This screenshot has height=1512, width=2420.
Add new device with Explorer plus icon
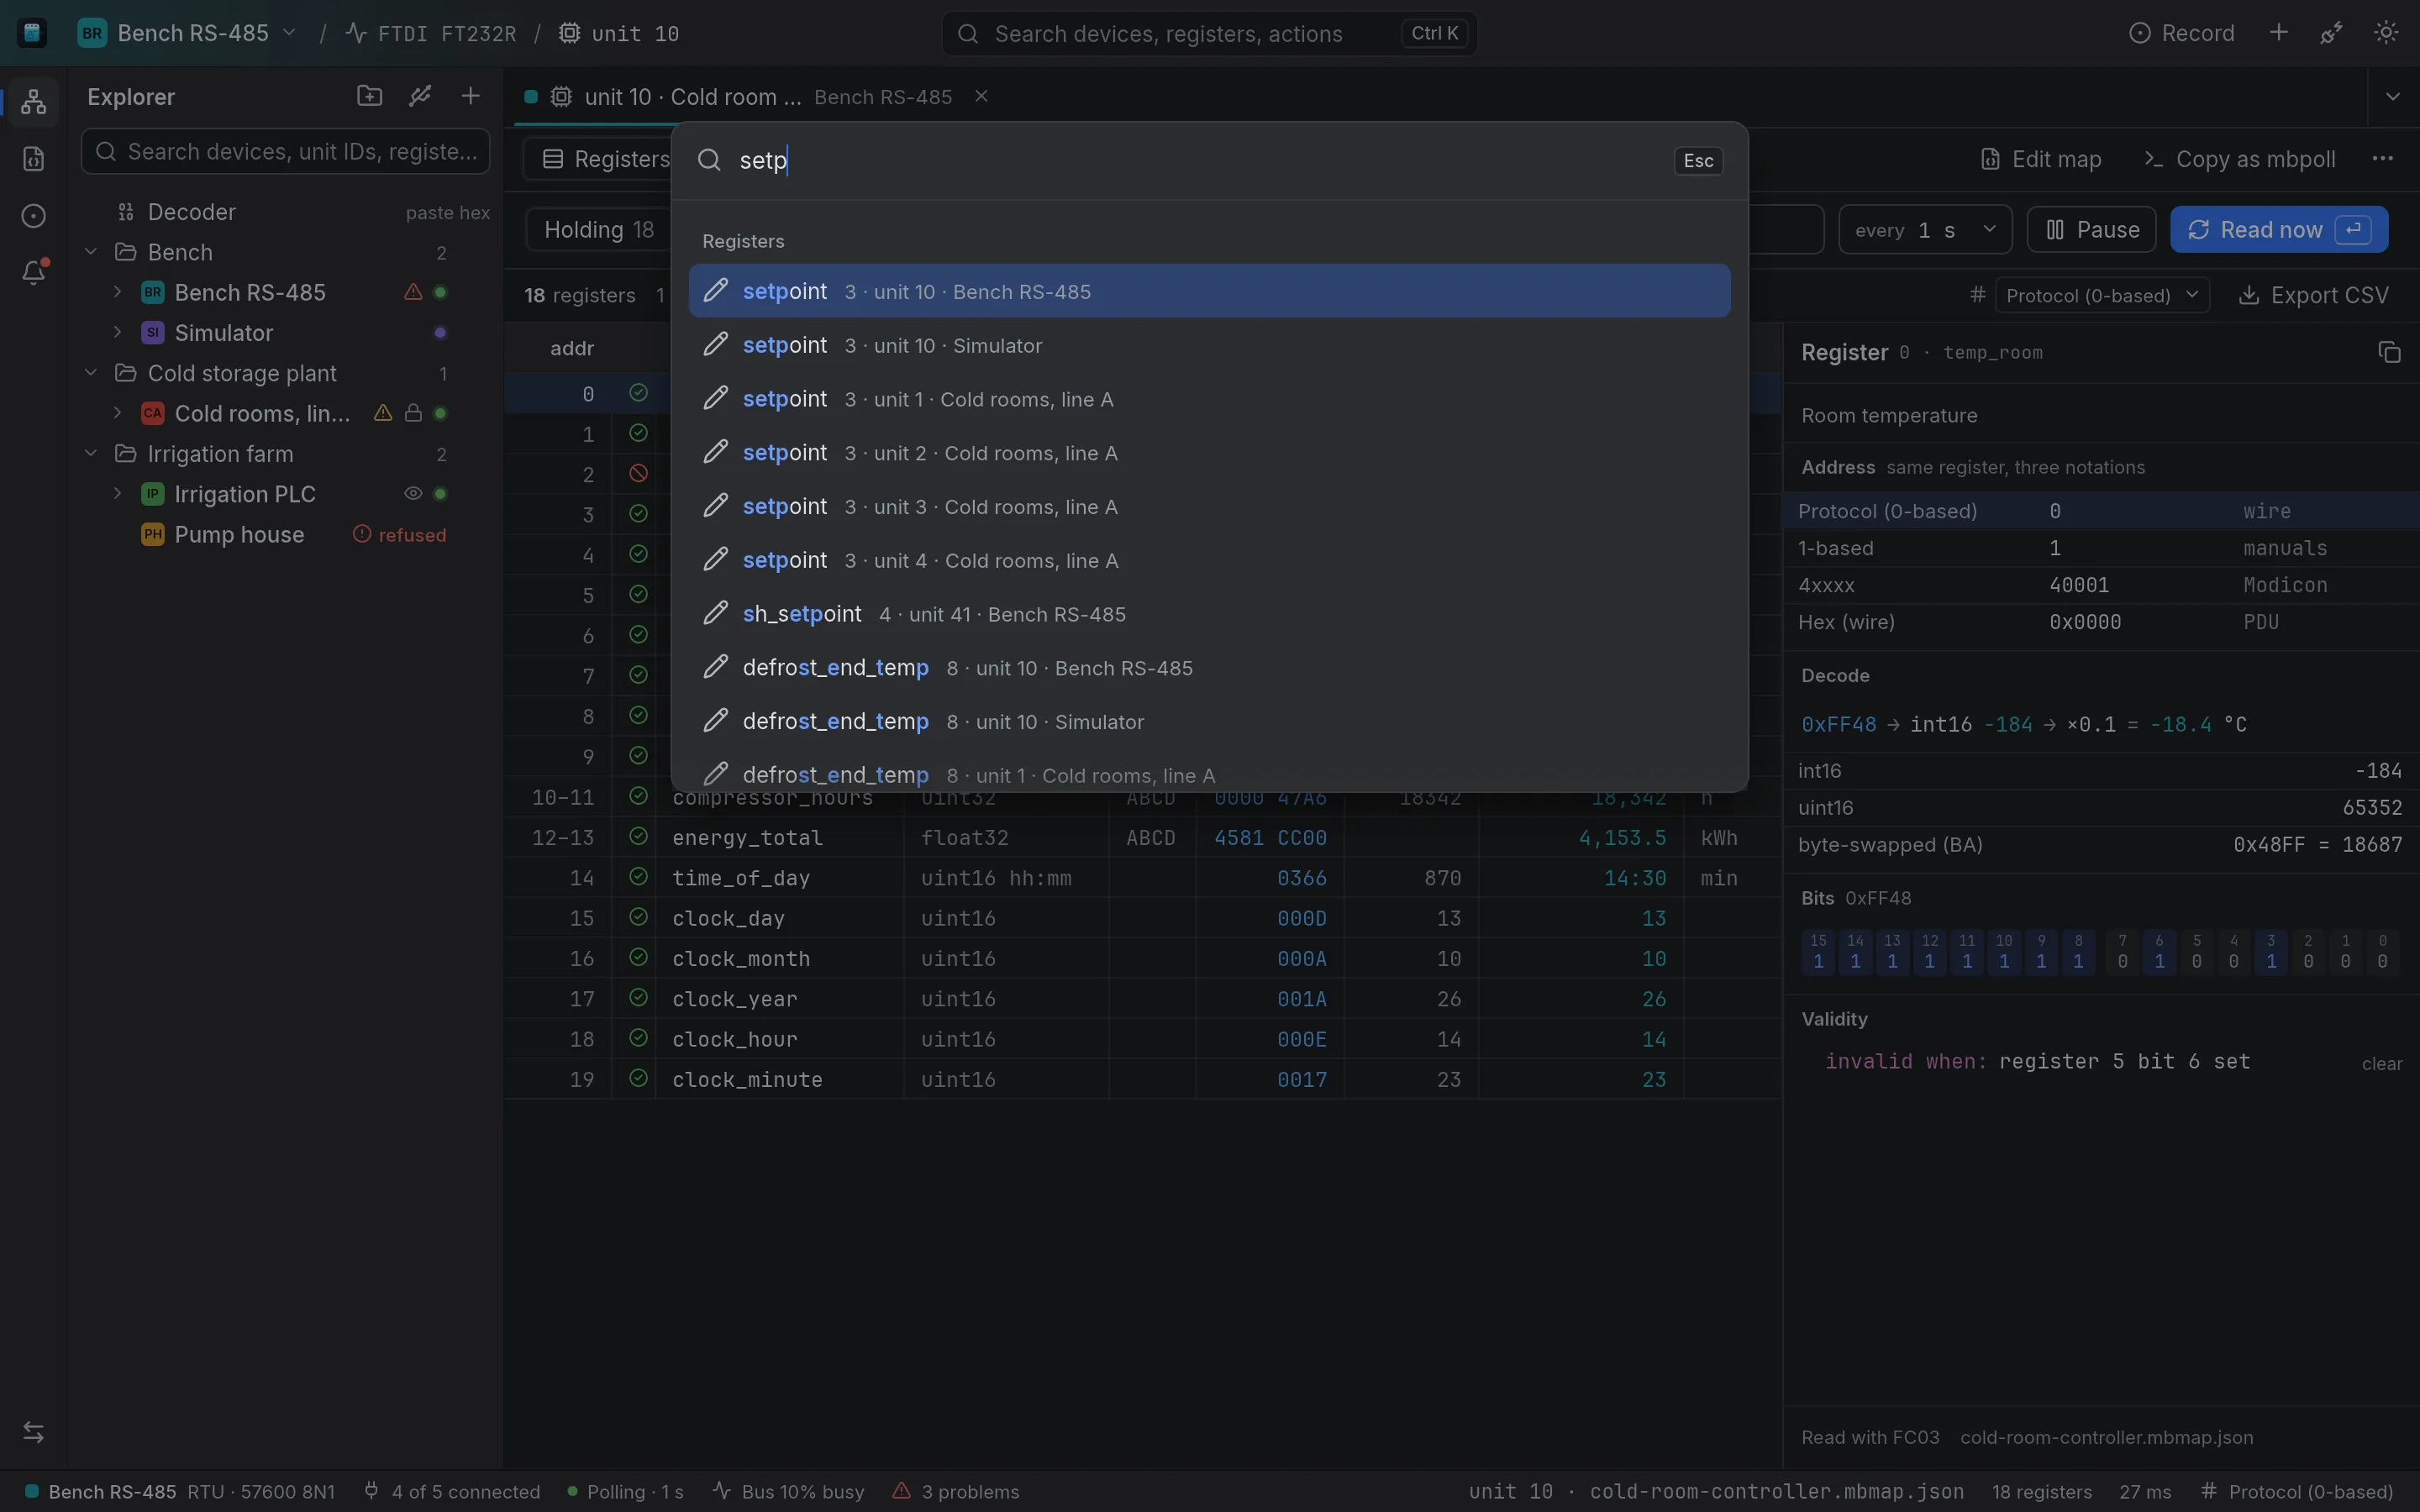(x=470, y=96)
